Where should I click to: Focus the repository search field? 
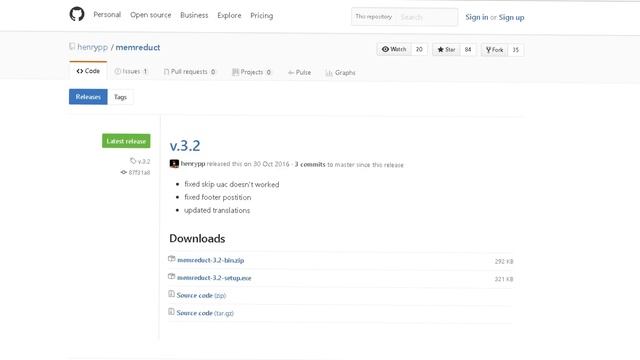click(427, 17)
